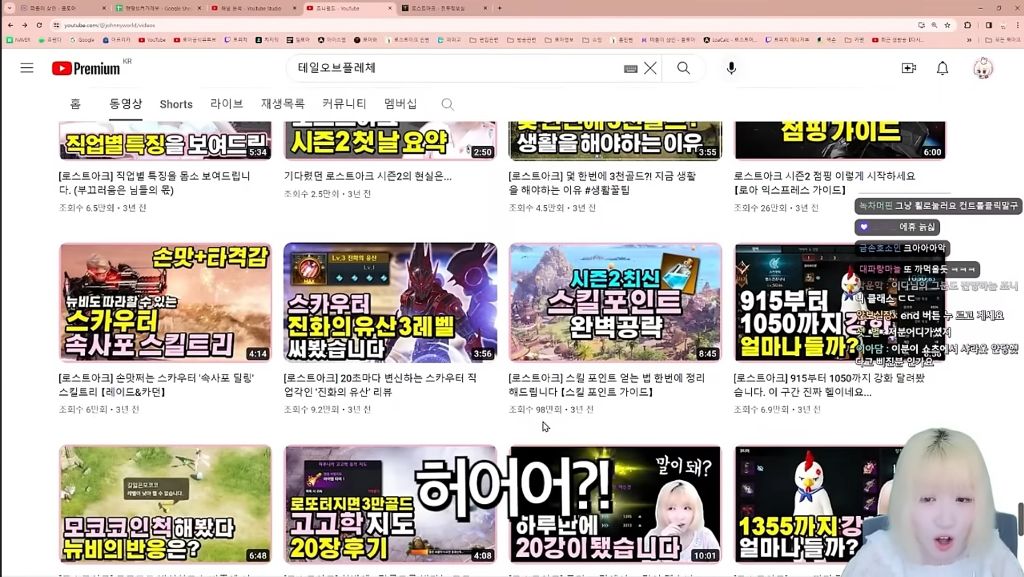
Task: Go back with the browser back arrow
Action: point(10,25)
